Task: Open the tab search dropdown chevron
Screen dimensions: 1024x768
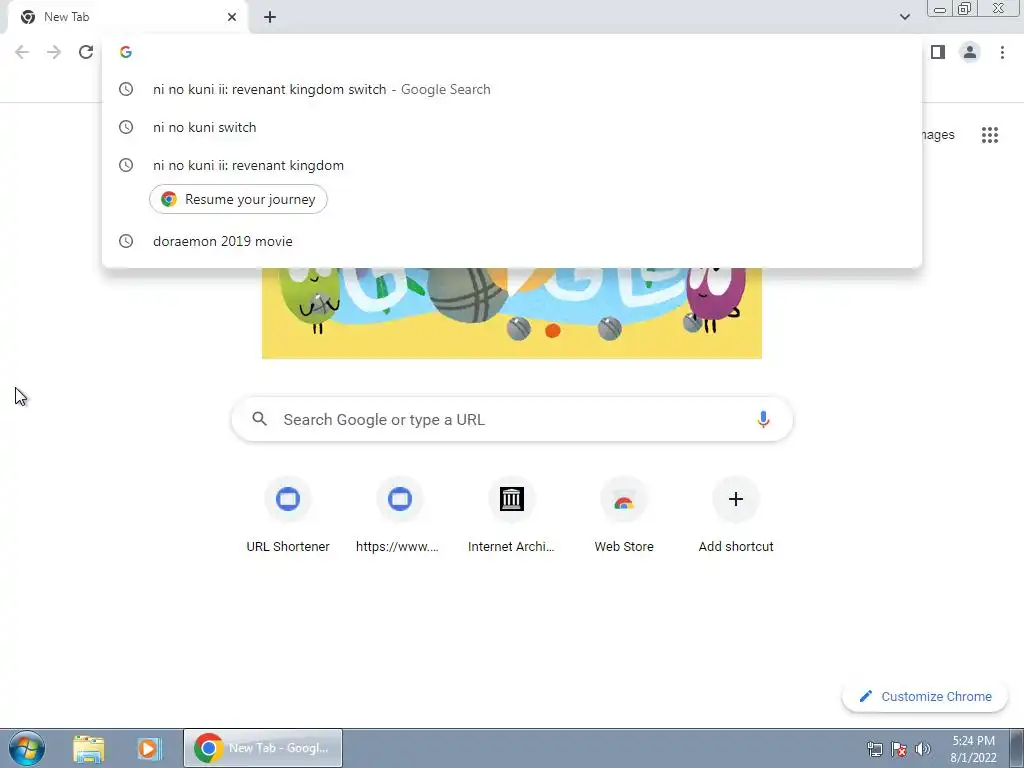Action: click(x=904, y=17)
